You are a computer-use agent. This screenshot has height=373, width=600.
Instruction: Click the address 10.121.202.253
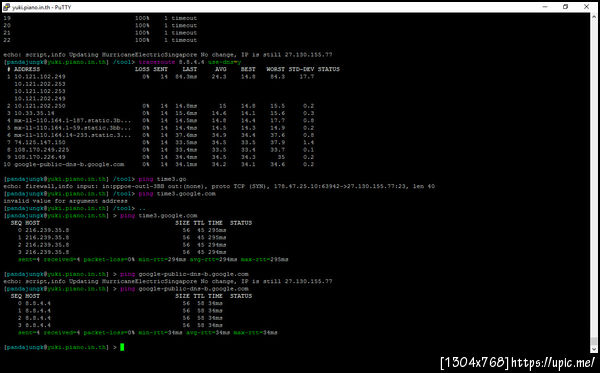click(40, 84)
